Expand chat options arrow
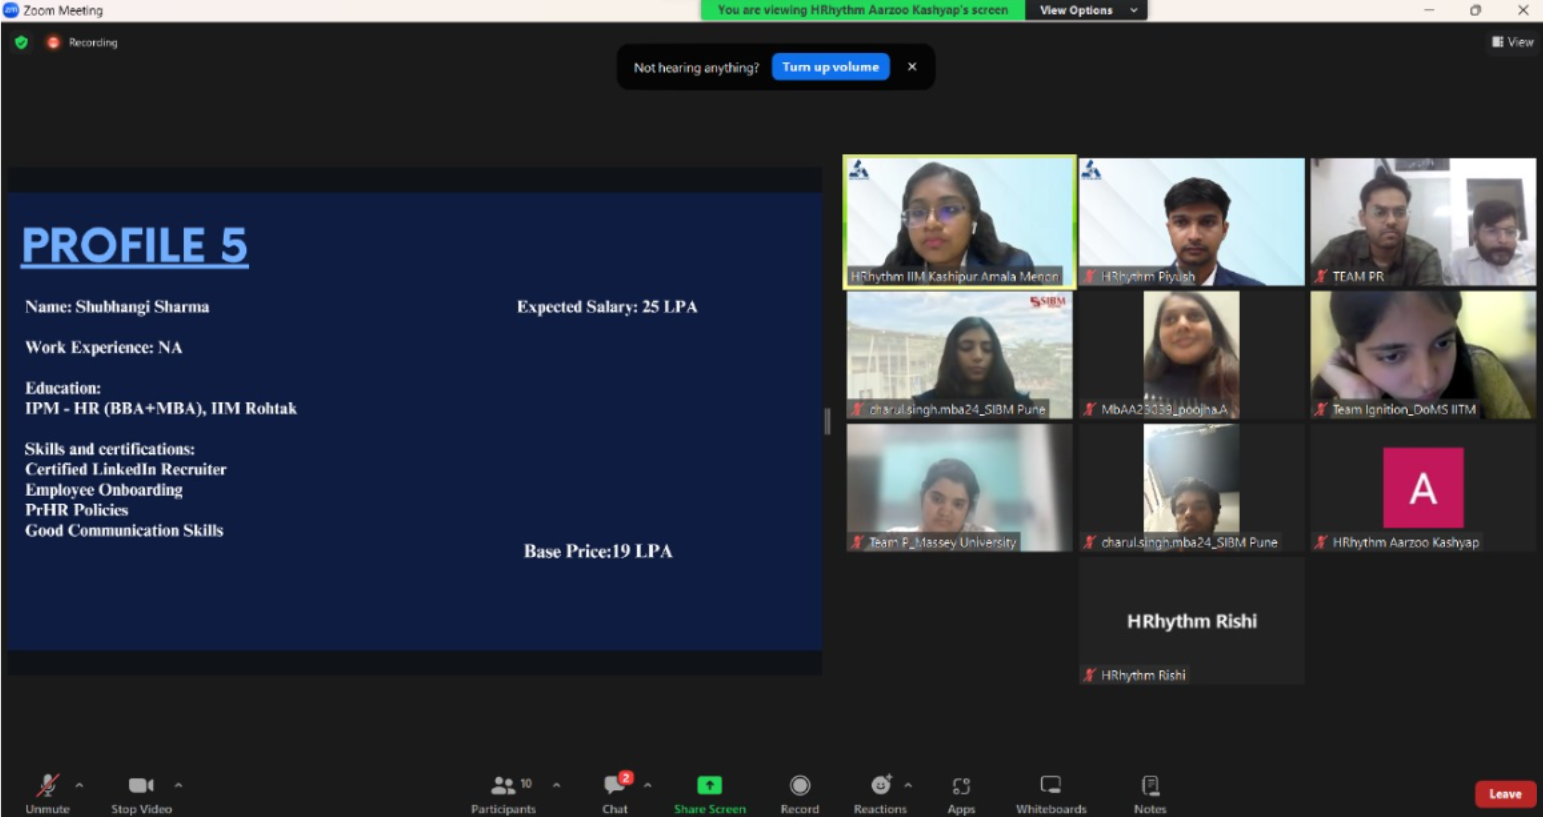 coord(647,785)
